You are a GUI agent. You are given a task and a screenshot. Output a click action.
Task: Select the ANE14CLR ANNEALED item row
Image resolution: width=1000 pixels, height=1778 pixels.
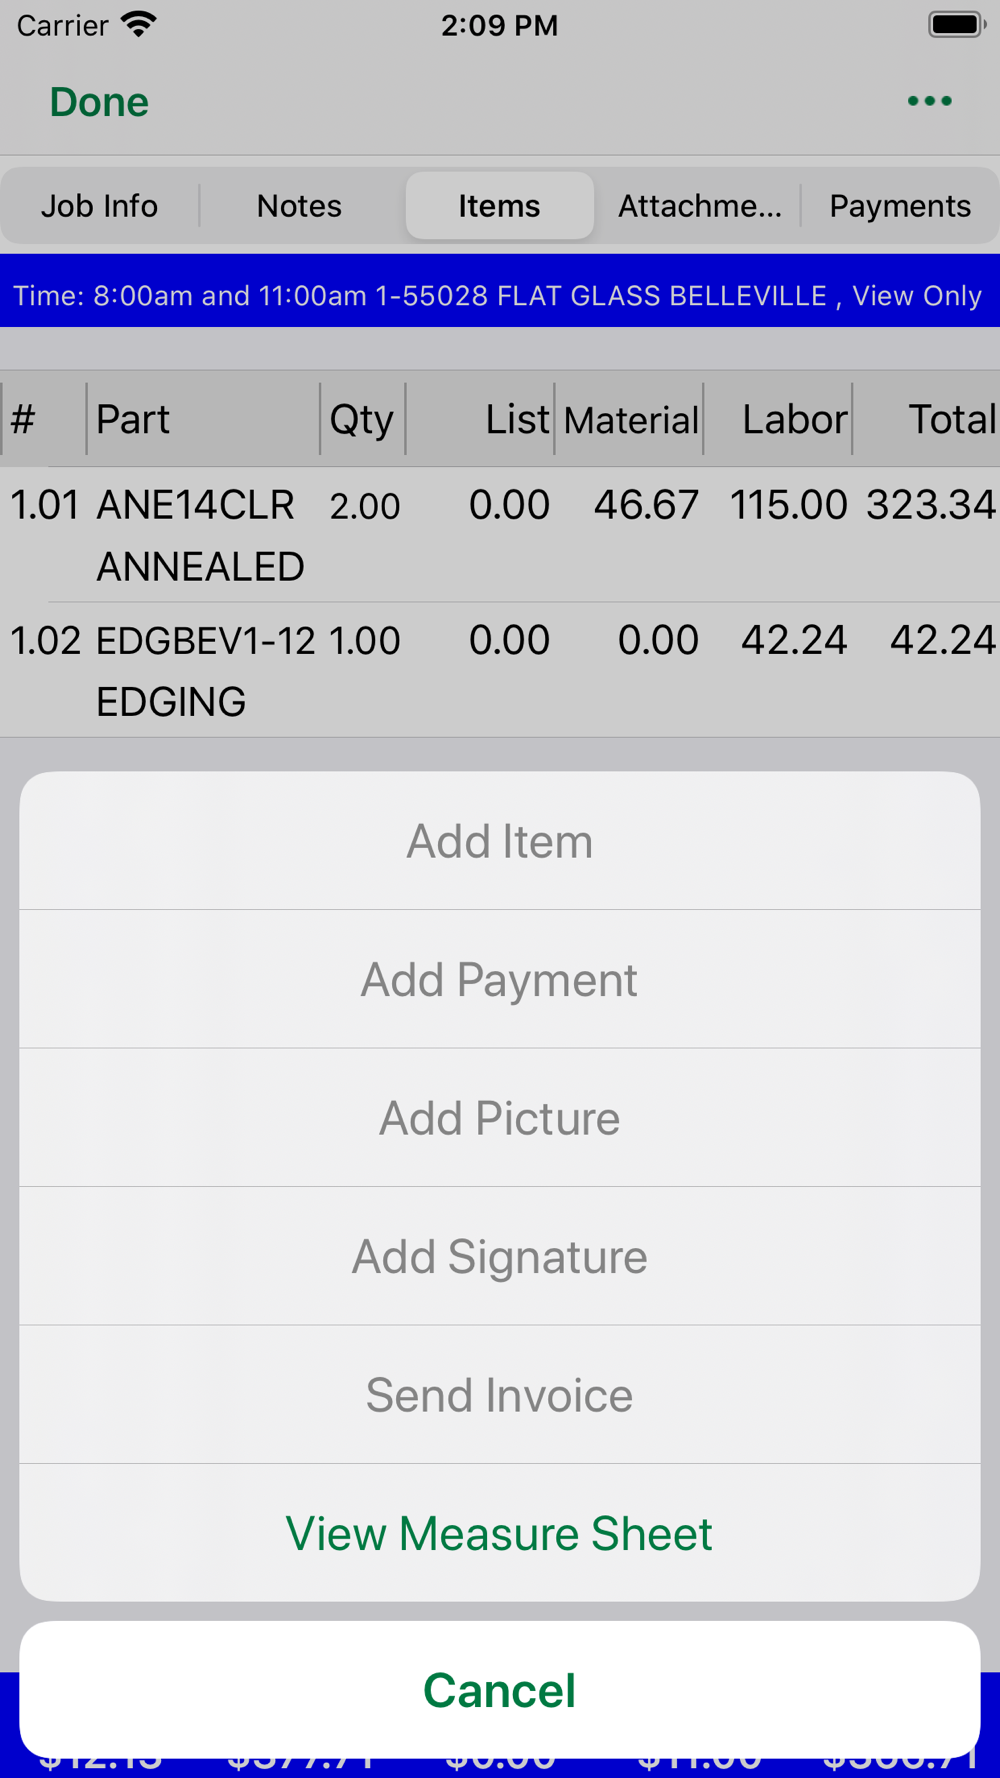[499, 535]
